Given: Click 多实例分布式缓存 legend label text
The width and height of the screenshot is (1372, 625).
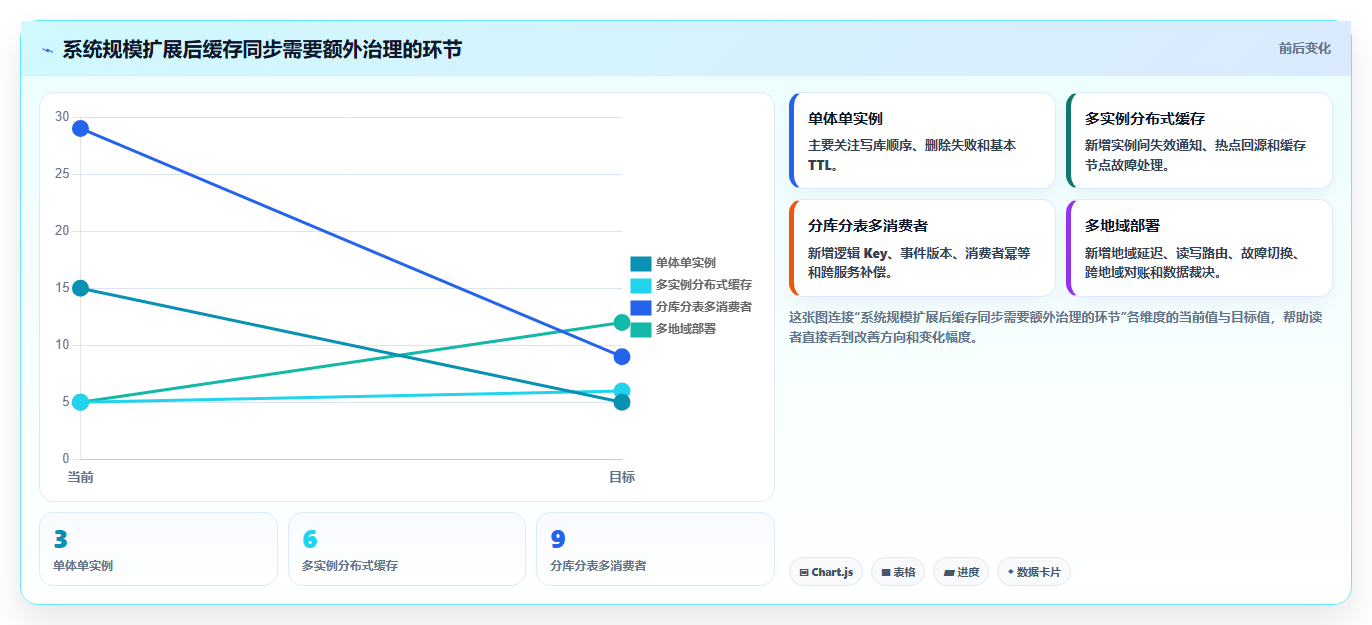Looking at the screenshot, I should [704, 285].
